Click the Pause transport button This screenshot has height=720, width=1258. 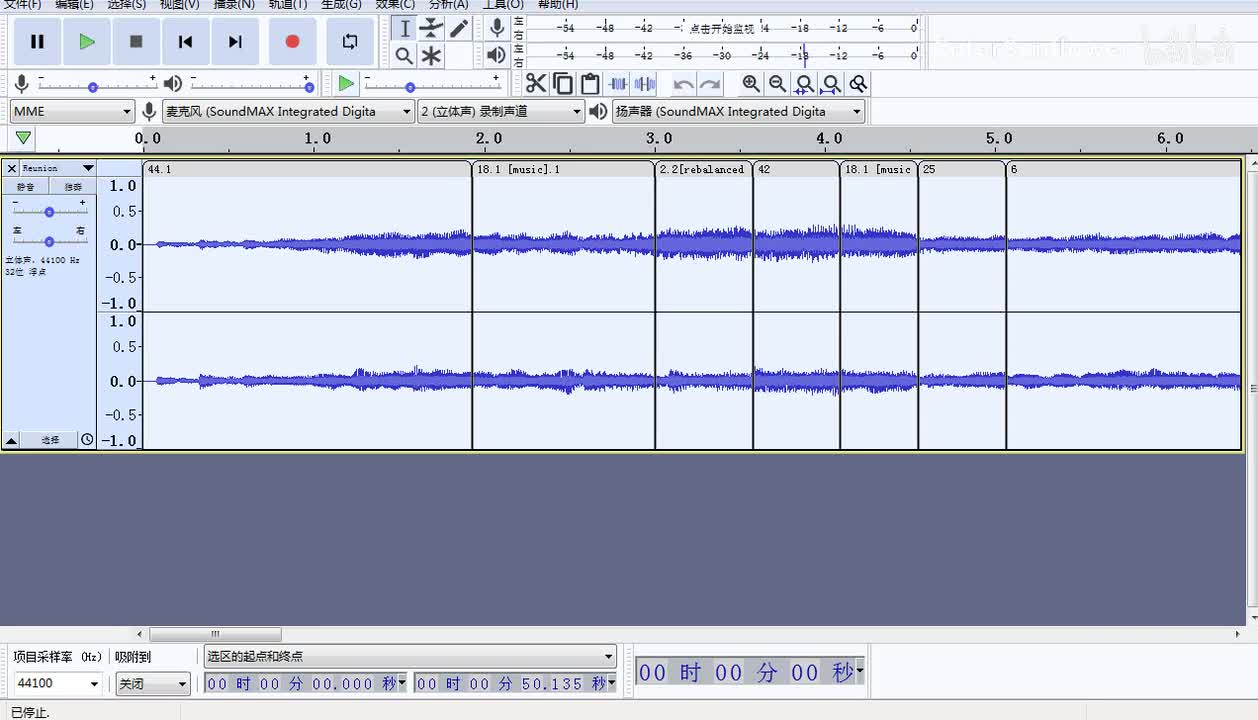37,41
